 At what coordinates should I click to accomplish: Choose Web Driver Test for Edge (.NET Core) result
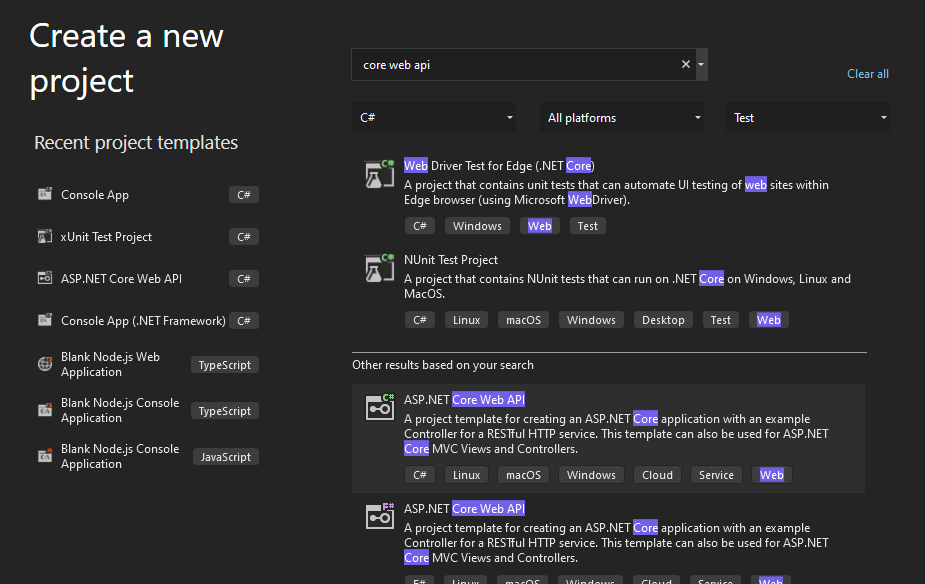pyautogui.click(x=499, y=166)
